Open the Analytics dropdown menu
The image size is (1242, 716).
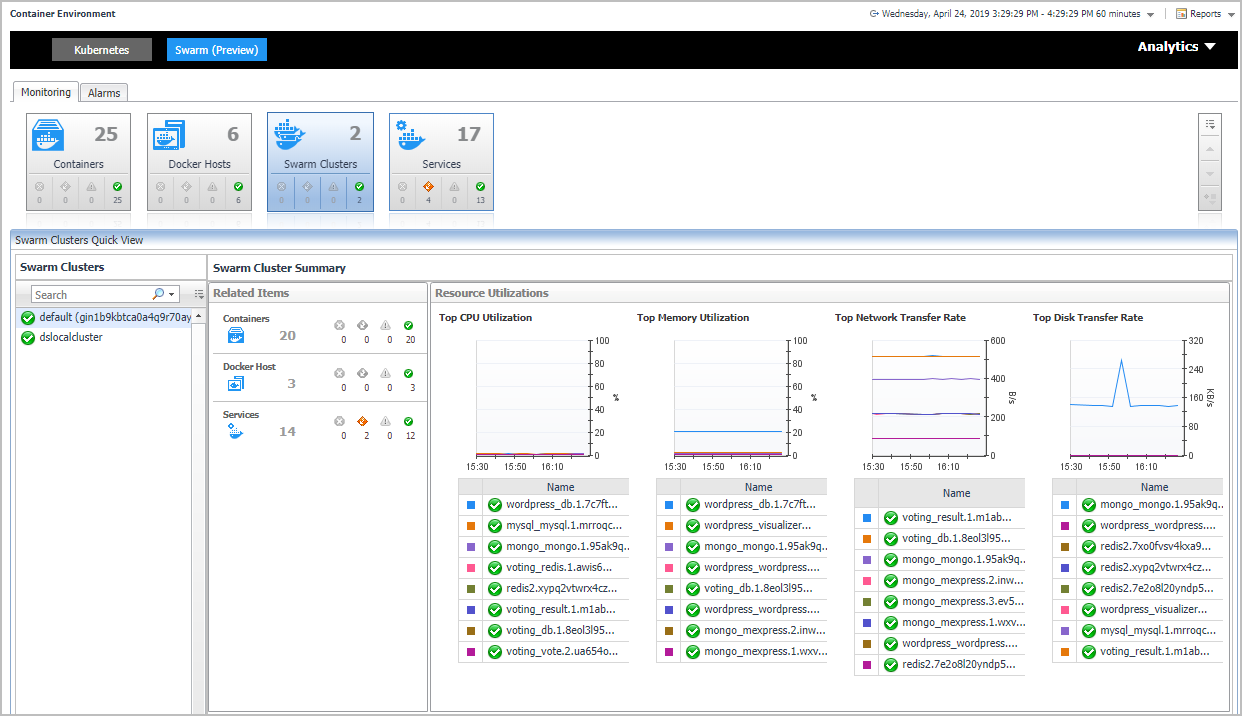1176,47
